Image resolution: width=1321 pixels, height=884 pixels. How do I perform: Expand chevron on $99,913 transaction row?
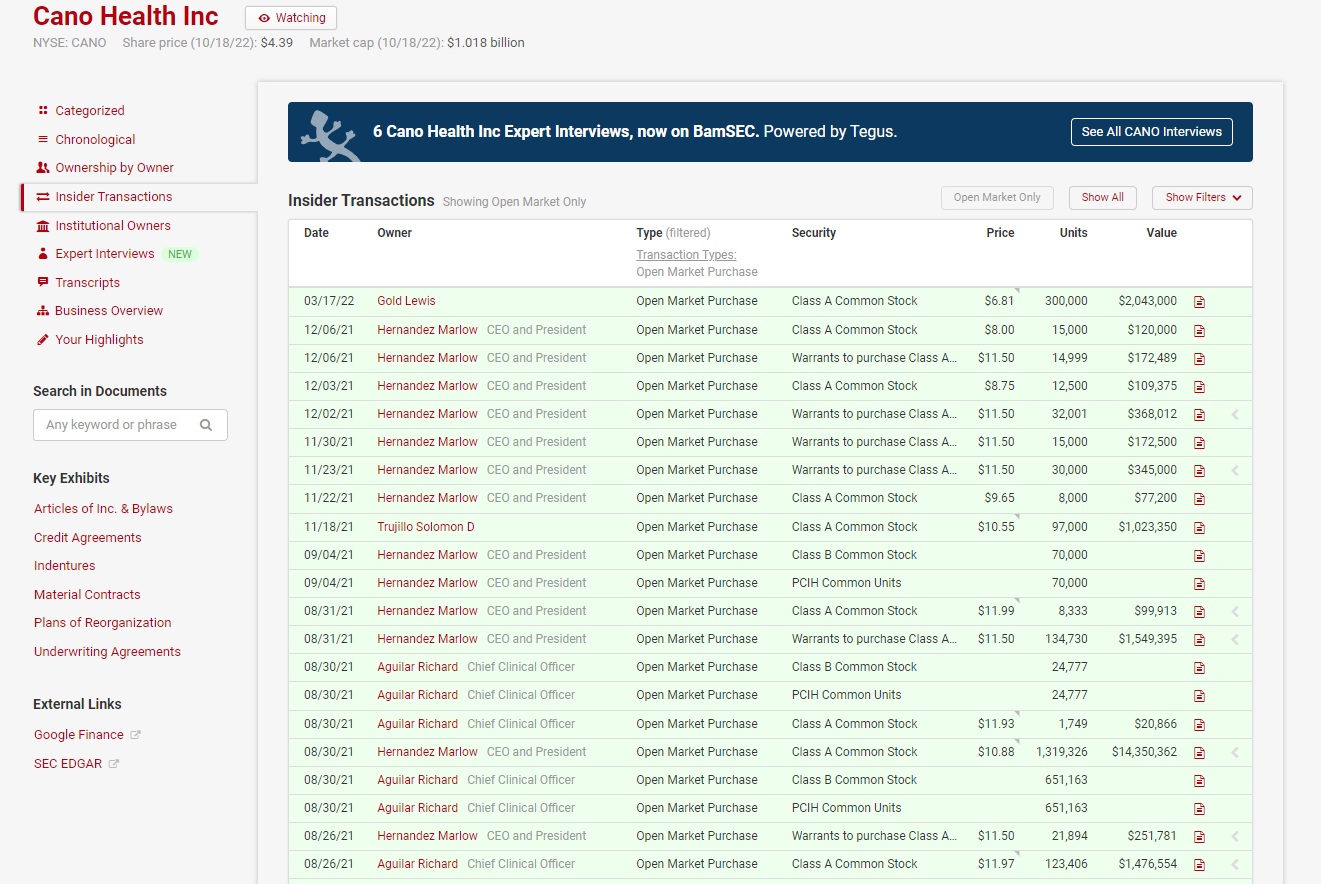(1235, 611)
